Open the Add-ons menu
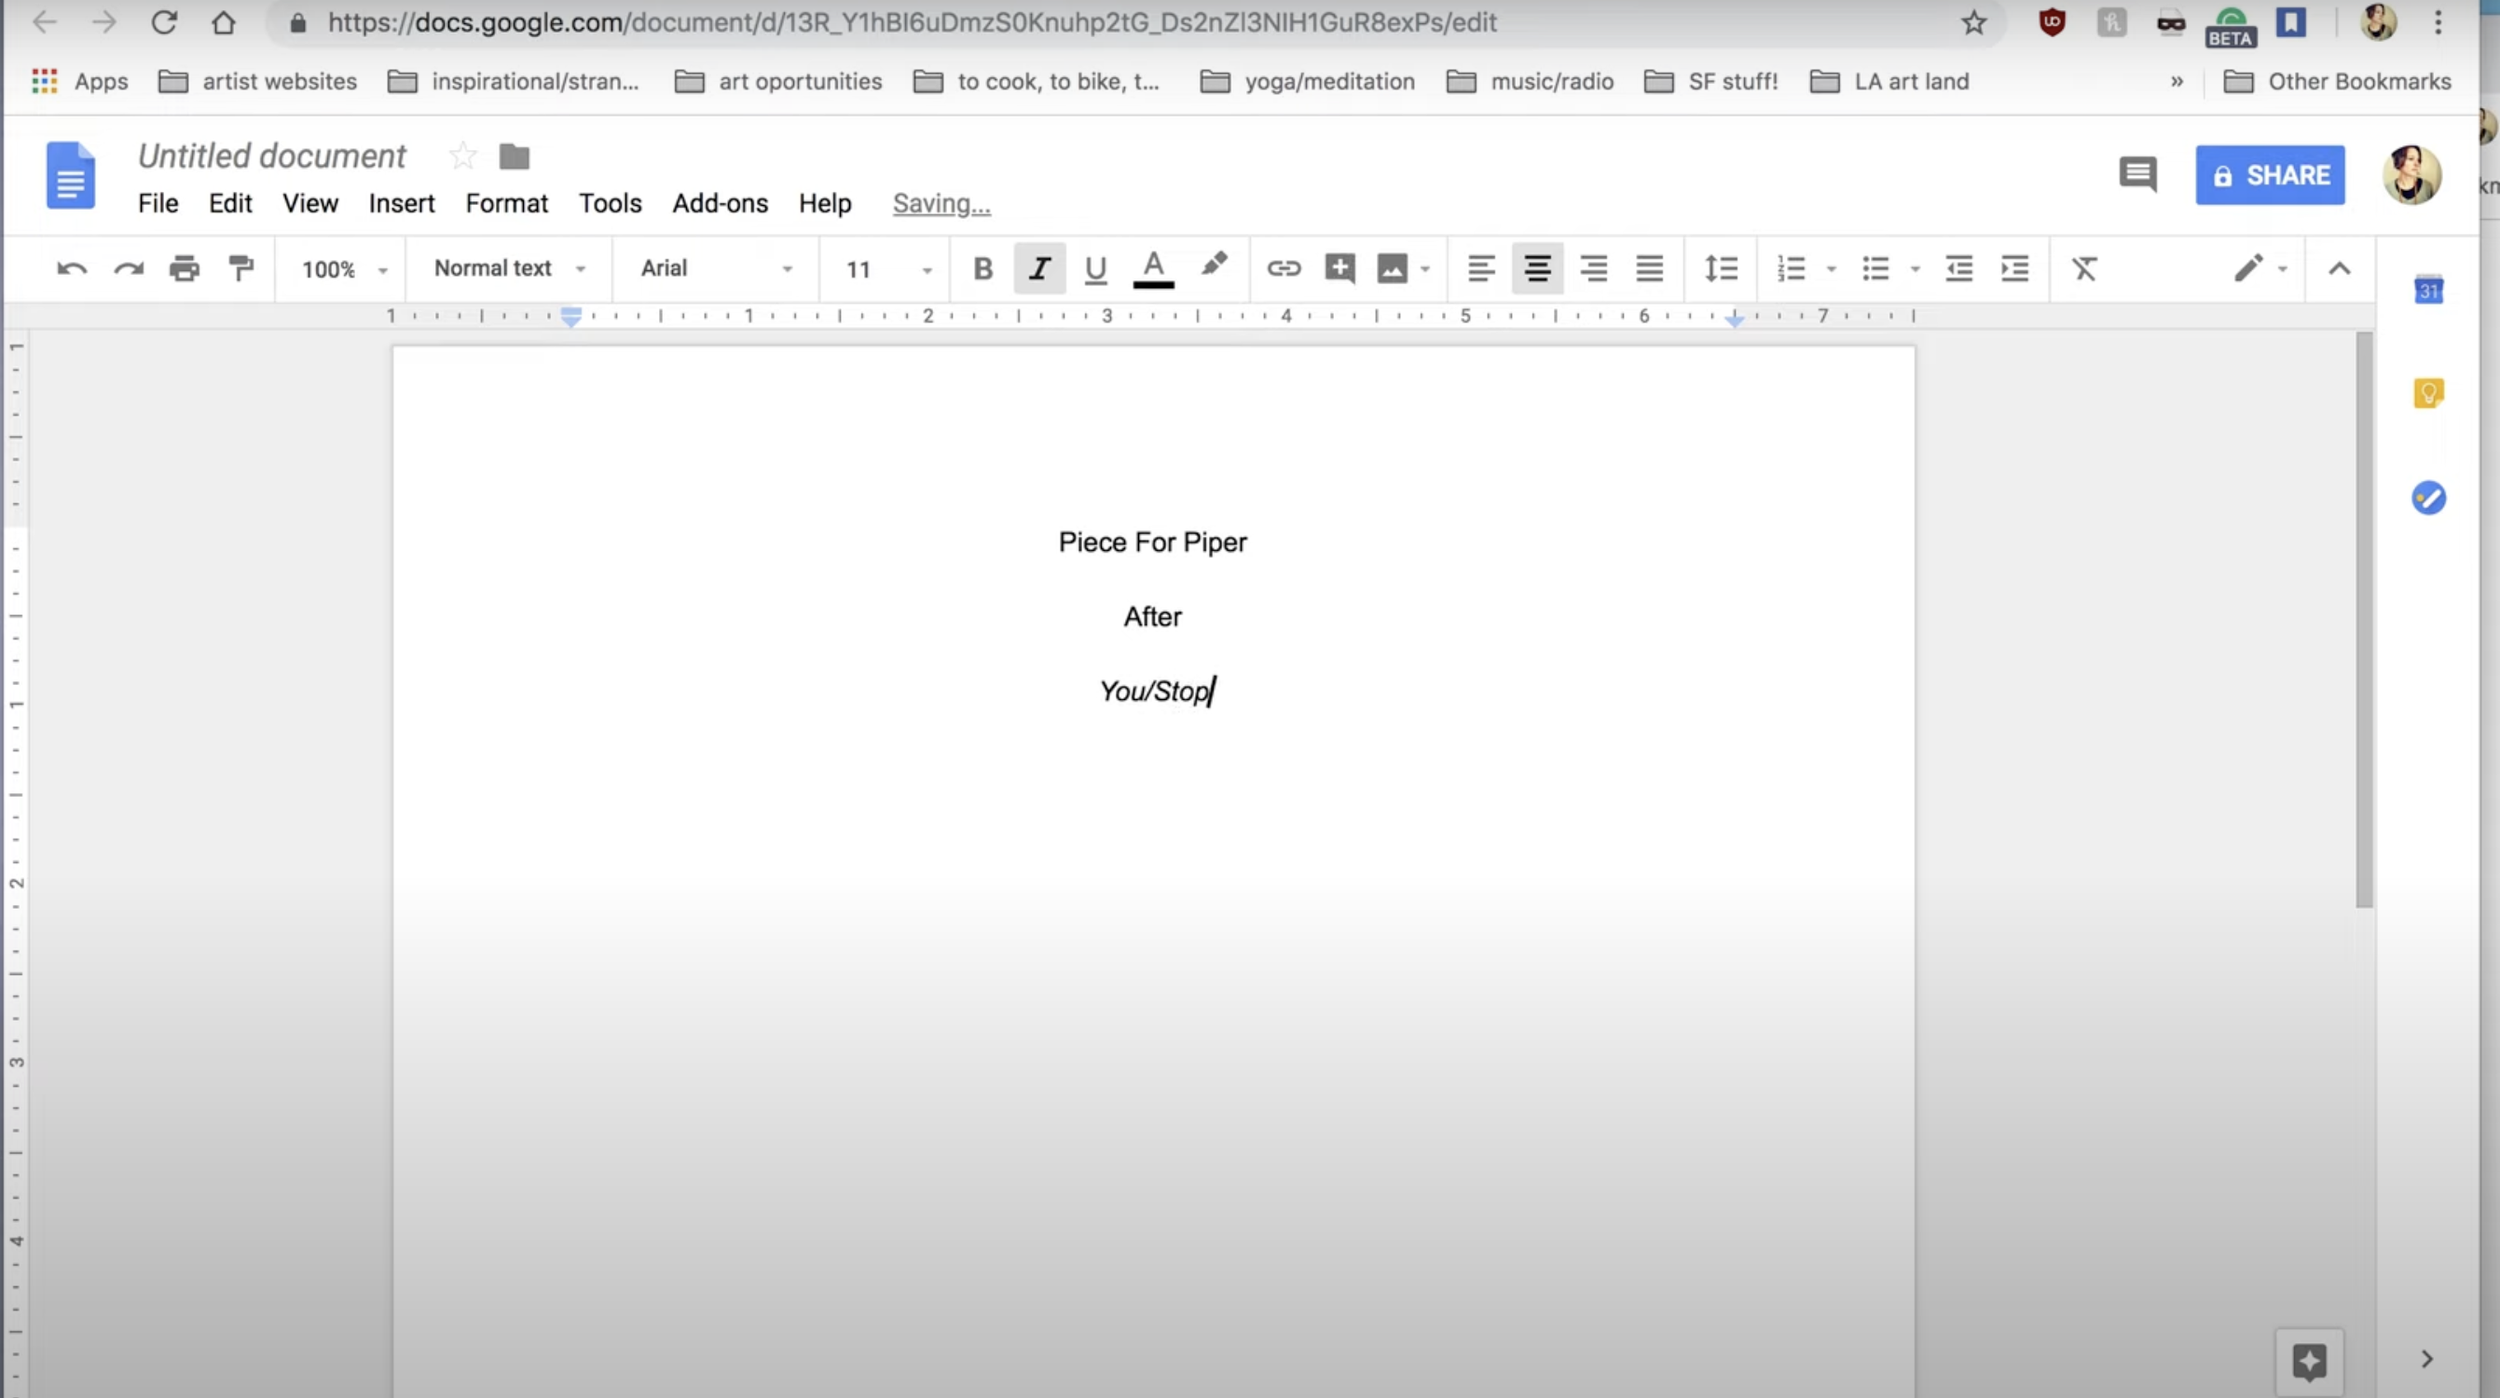Image resolution: width=2500 pixels, height=1398 pixels. [719, 203]
